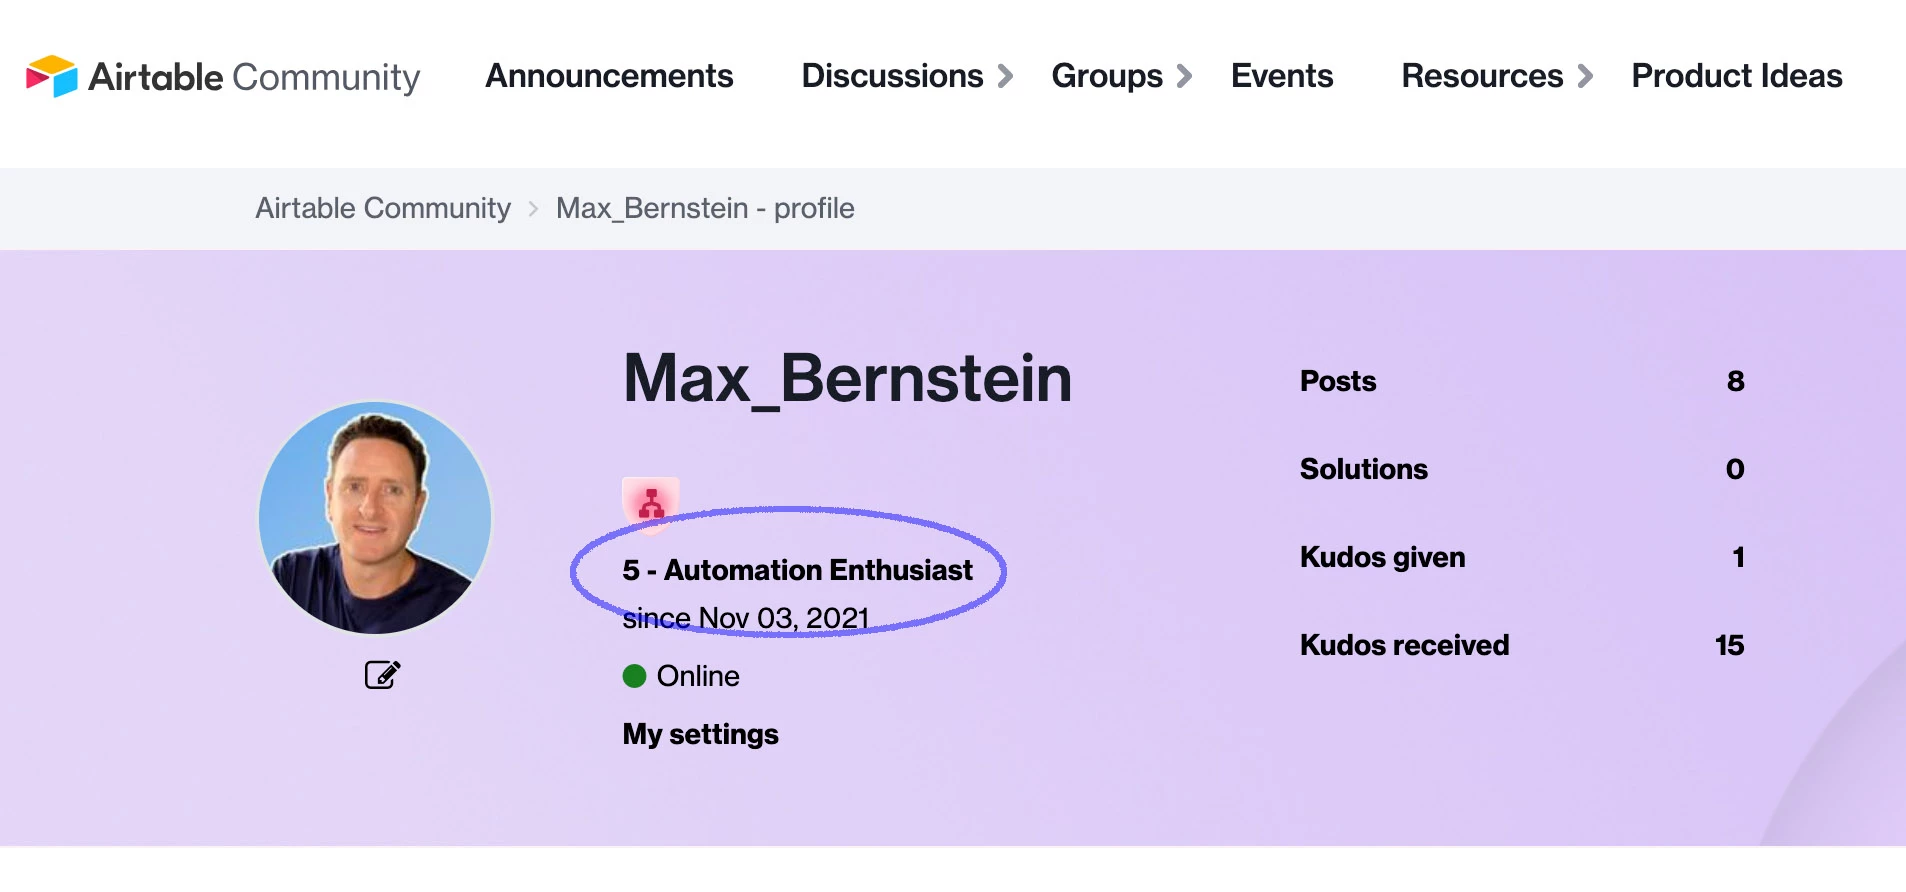Click the Airtable Community breadcrumb link
The height and width of the screenshot is (892, 1906).
coord(383,208)
